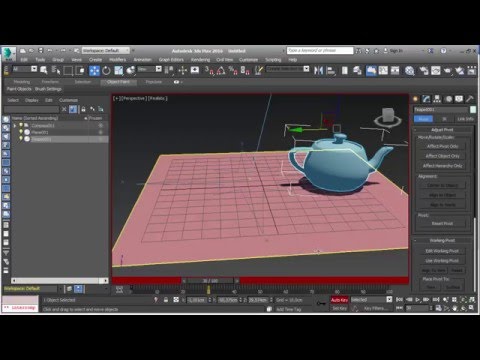Click the Select Object tool
Screen dimensions: 480x360
pyautogui.click(x=44, y=70)
